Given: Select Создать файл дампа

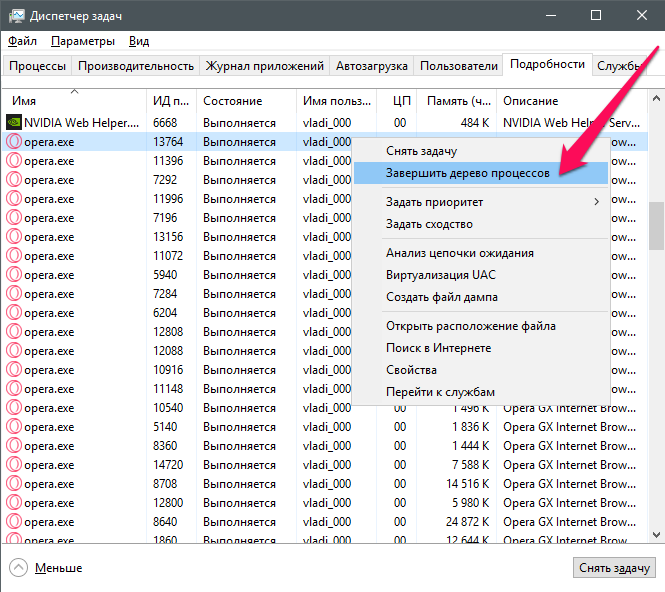Looking at the screenshot, I should pos(481,297).
